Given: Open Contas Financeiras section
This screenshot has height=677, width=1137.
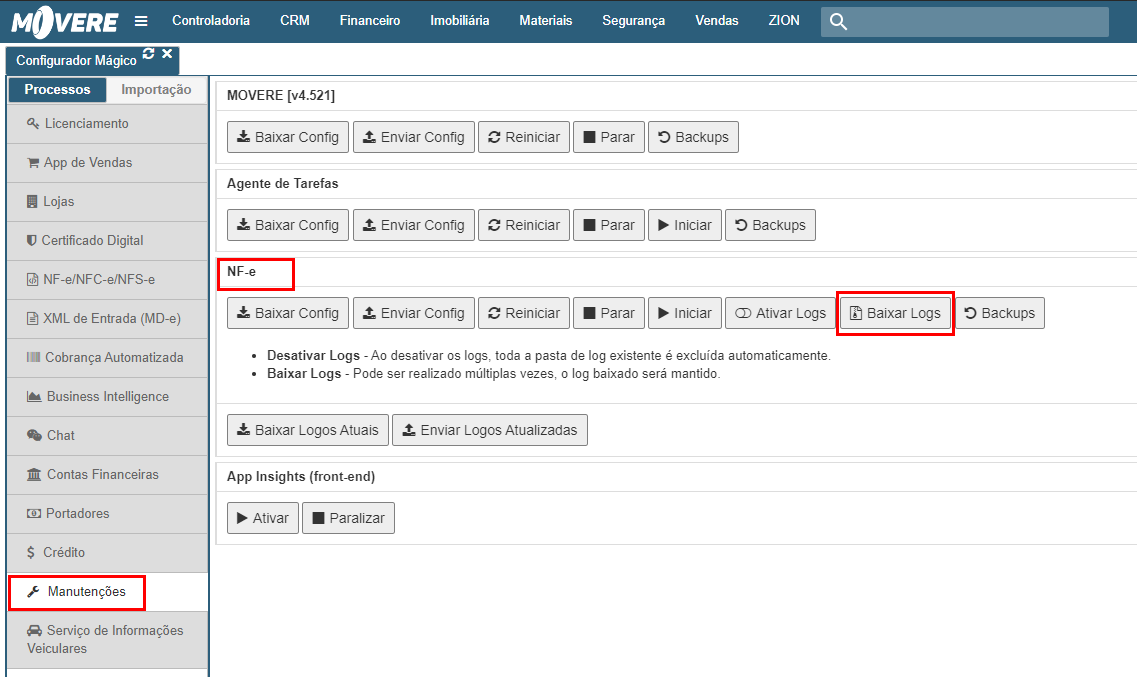Looking at the screenshot, I should click(107, 475).
